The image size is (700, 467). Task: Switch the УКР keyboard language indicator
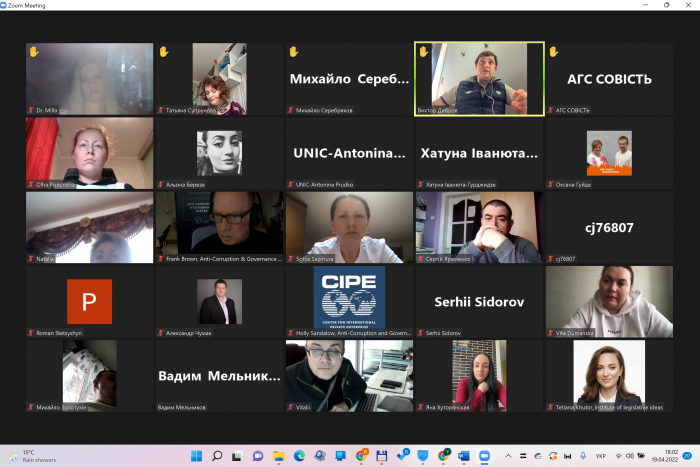(601, 456)
